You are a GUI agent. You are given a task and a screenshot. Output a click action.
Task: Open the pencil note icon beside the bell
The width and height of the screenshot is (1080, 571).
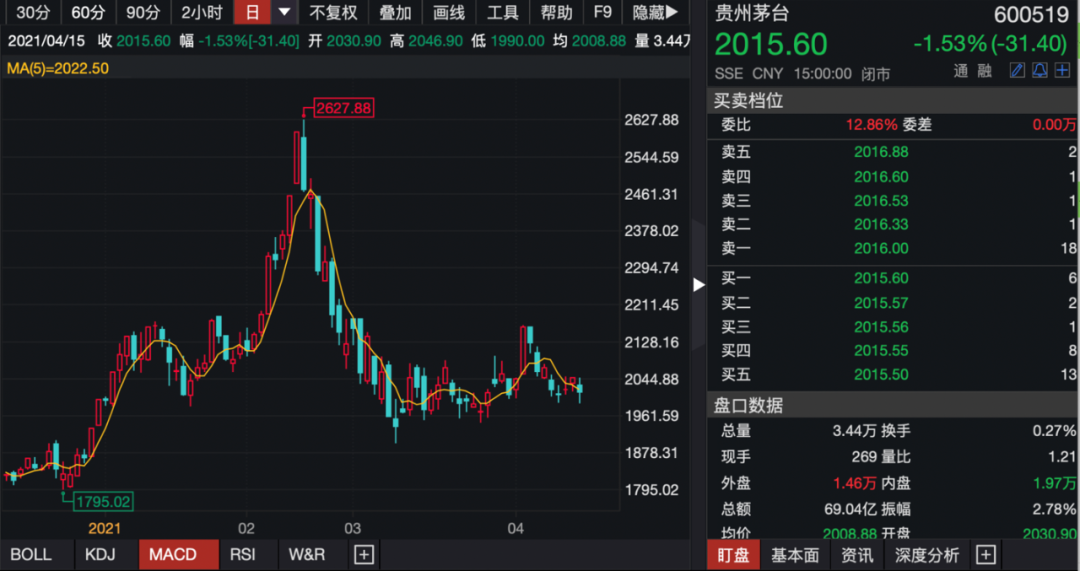coord(1017,70)
